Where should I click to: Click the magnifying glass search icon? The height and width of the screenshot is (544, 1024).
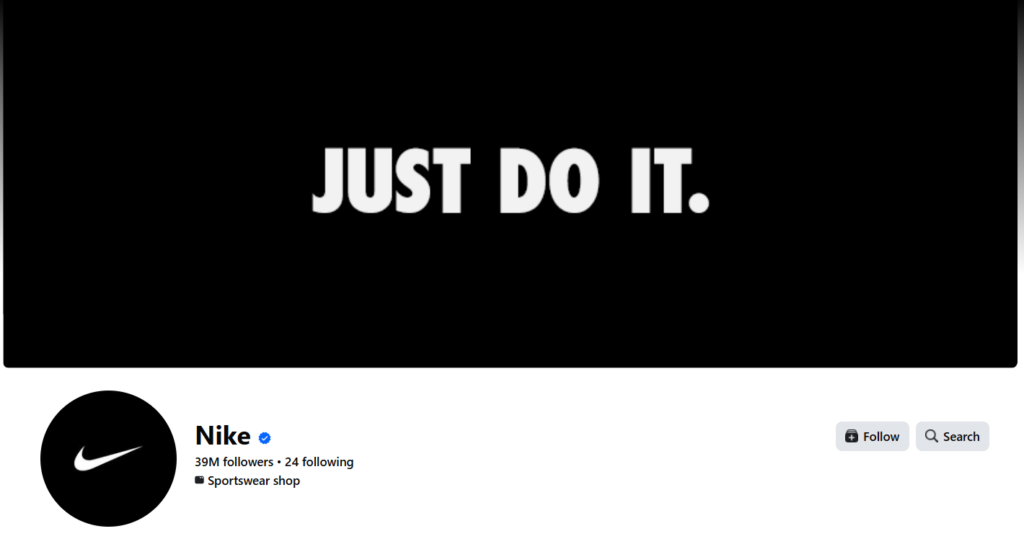click(x=931, y=436)
